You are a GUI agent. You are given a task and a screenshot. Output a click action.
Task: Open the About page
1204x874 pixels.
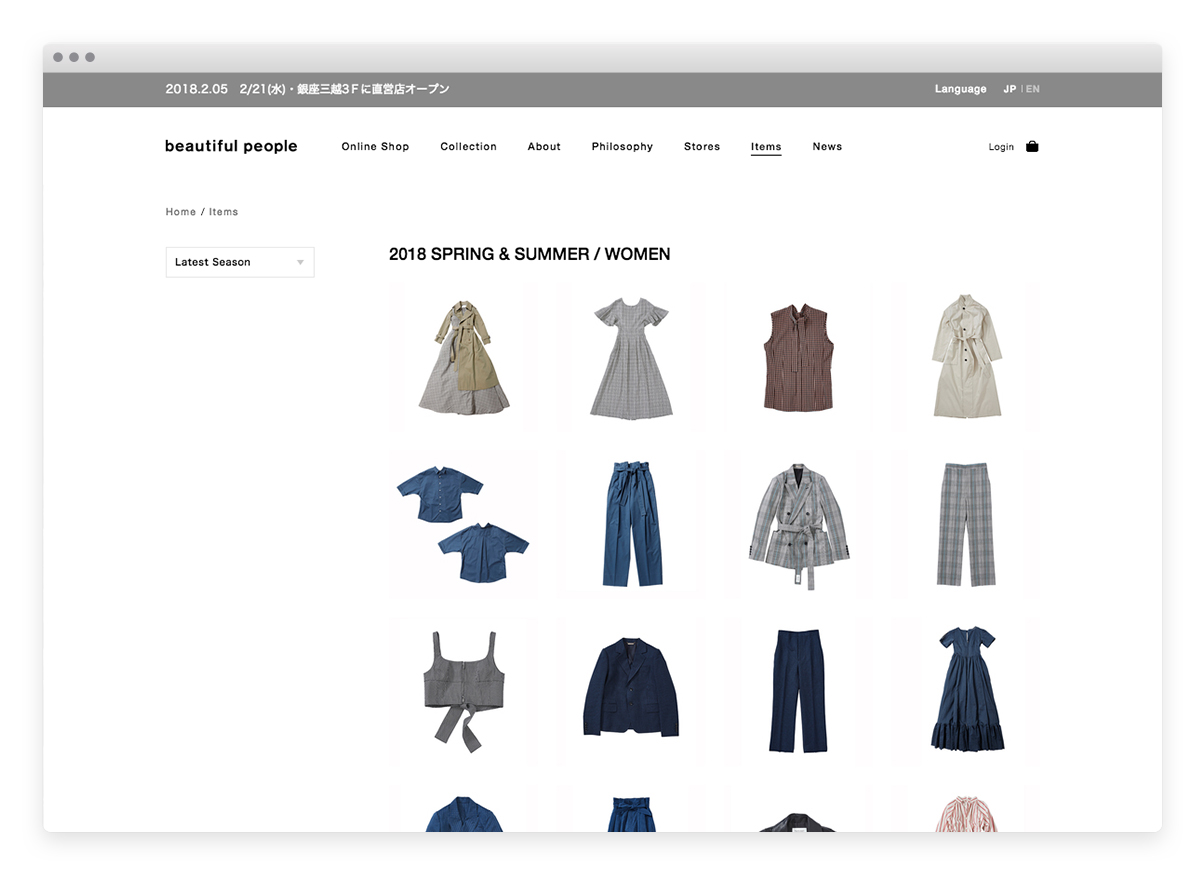(x=544, y=146)
